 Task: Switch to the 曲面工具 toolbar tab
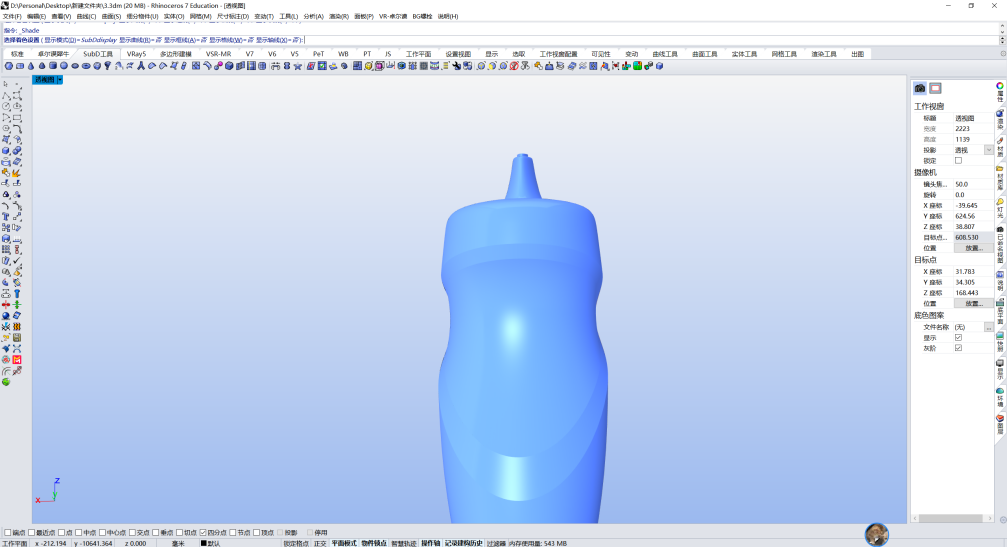pyautogui.click(x=705, y=54)
